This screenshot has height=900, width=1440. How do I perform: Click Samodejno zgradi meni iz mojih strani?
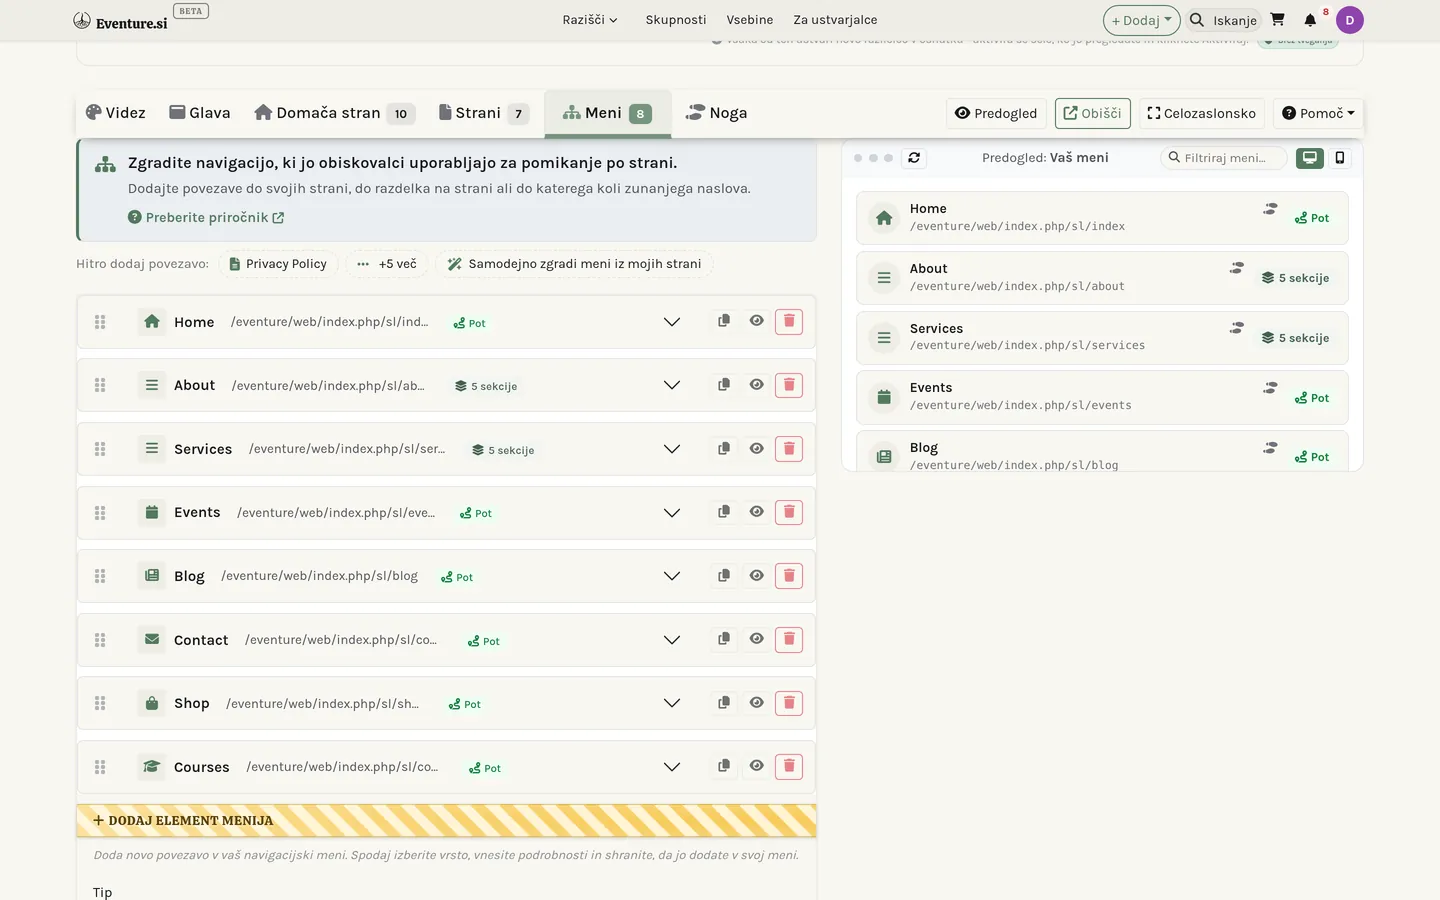tap(574, 264)
